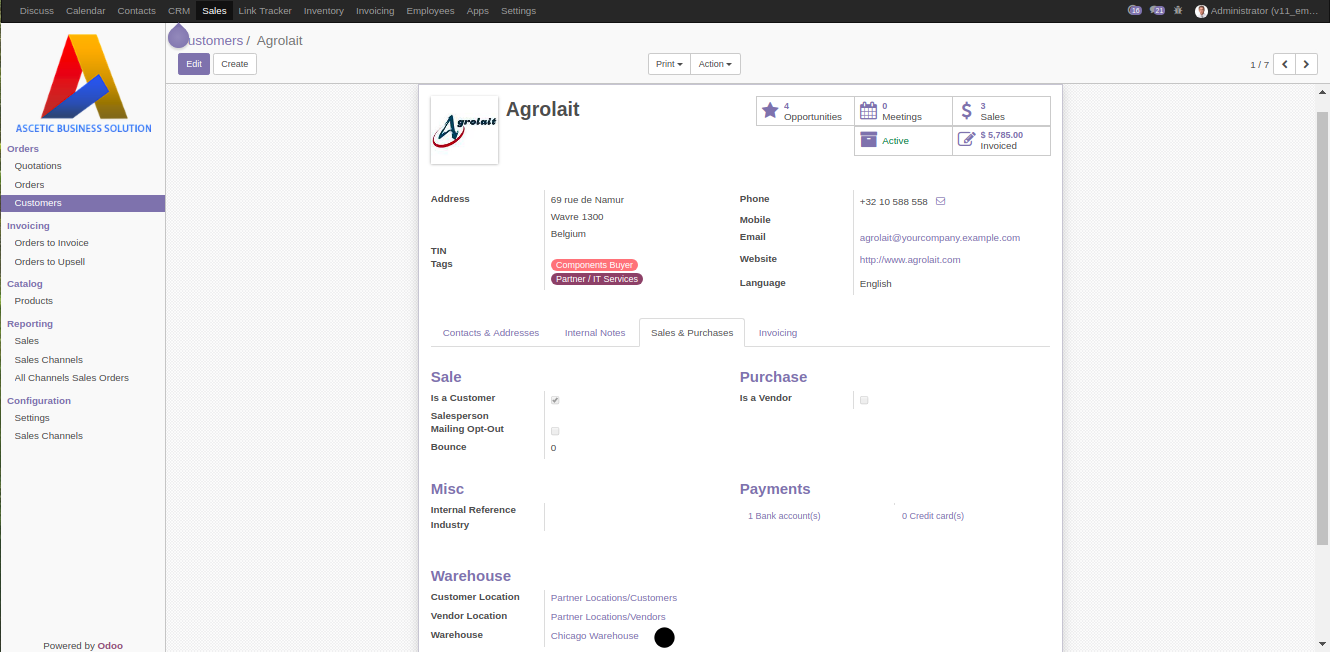Toggle the Mailing Opt-Out checkbox

click(x=555, y=431)
